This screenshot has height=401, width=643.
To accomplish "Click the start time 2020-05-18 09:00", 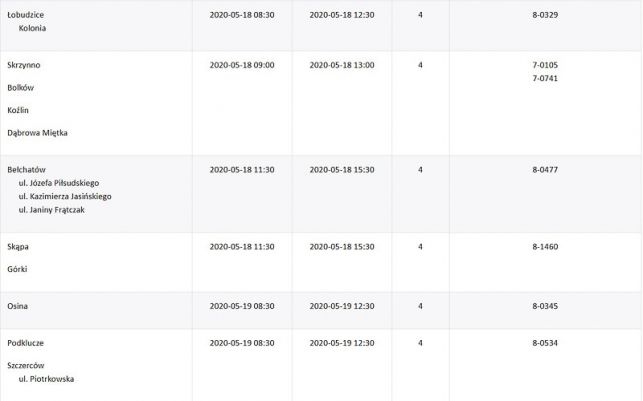I will pos(242,65).
